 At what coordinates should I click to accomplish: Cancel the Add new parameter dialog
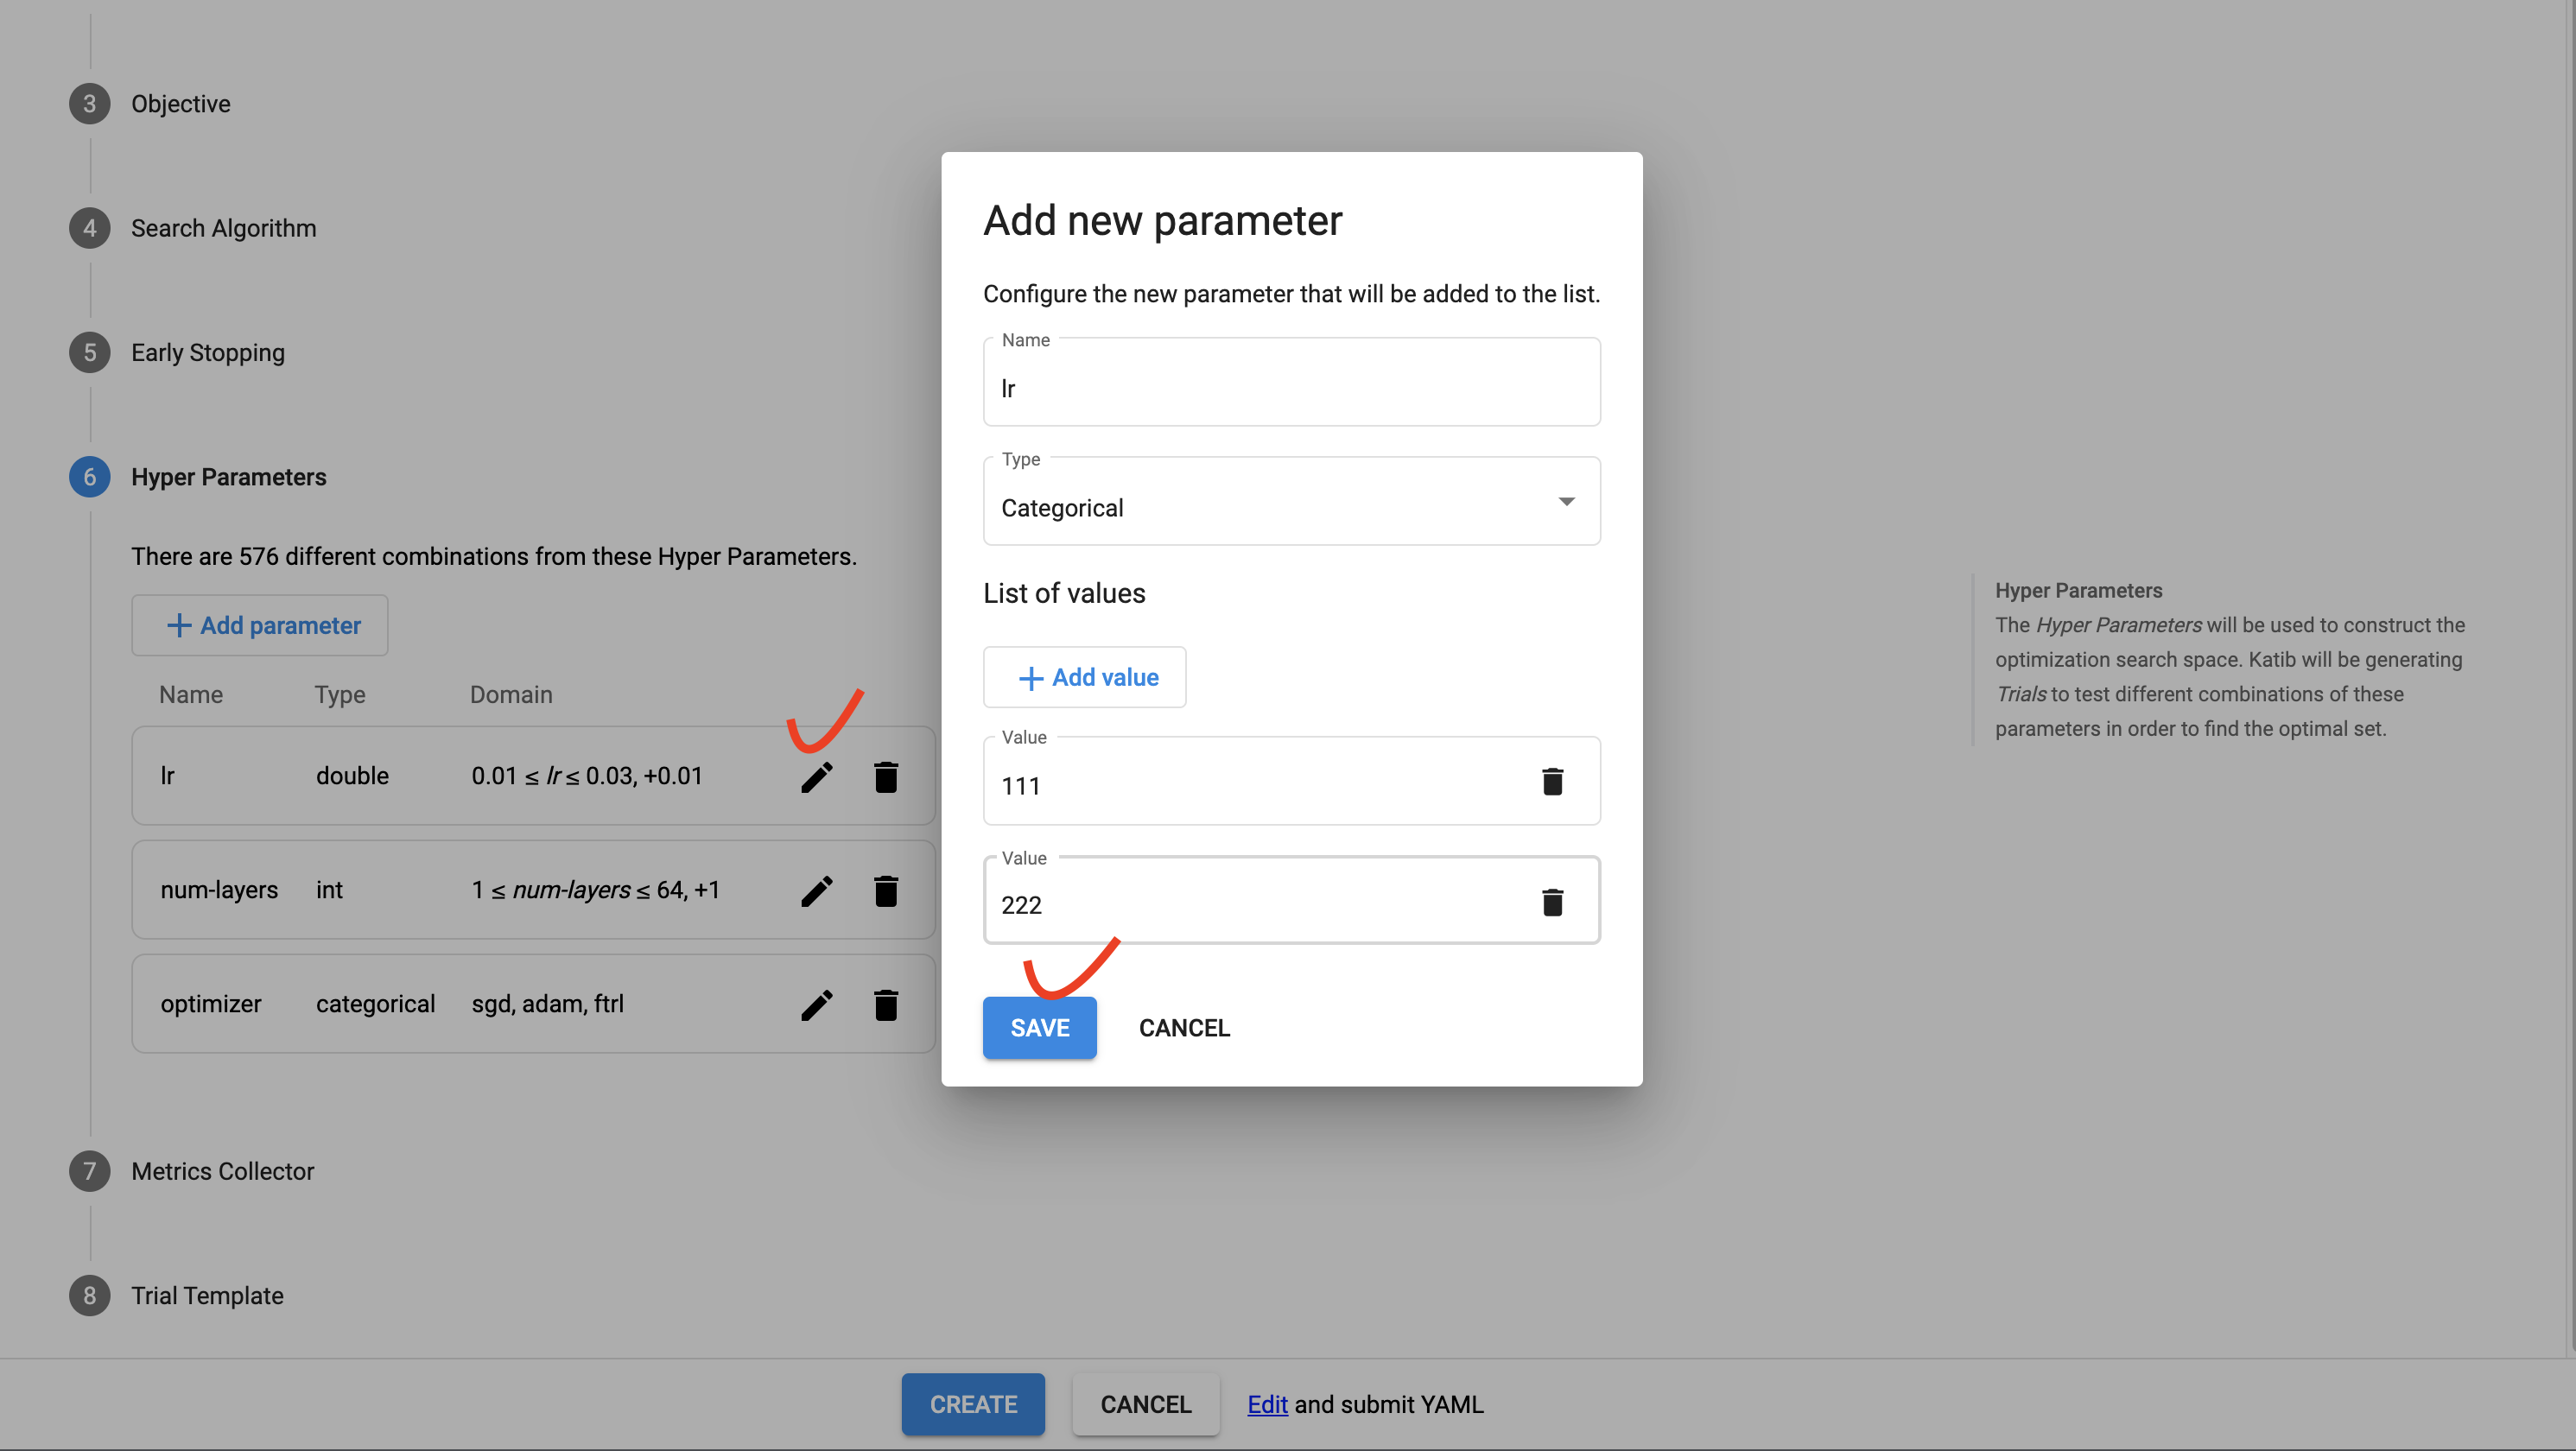(1184, 1028)
